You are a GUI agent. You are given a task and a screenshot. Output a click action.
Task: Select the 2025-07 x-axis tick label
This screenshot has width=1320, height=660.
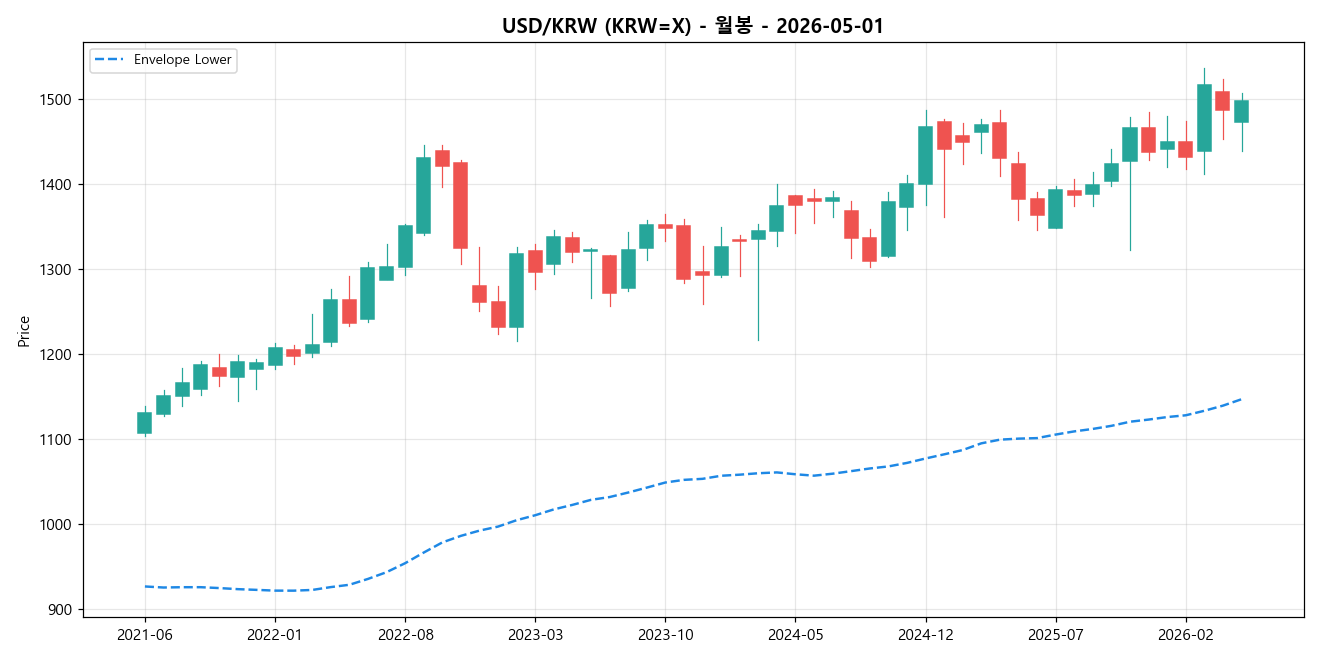pyautogui.click(x=1055, y=634)
